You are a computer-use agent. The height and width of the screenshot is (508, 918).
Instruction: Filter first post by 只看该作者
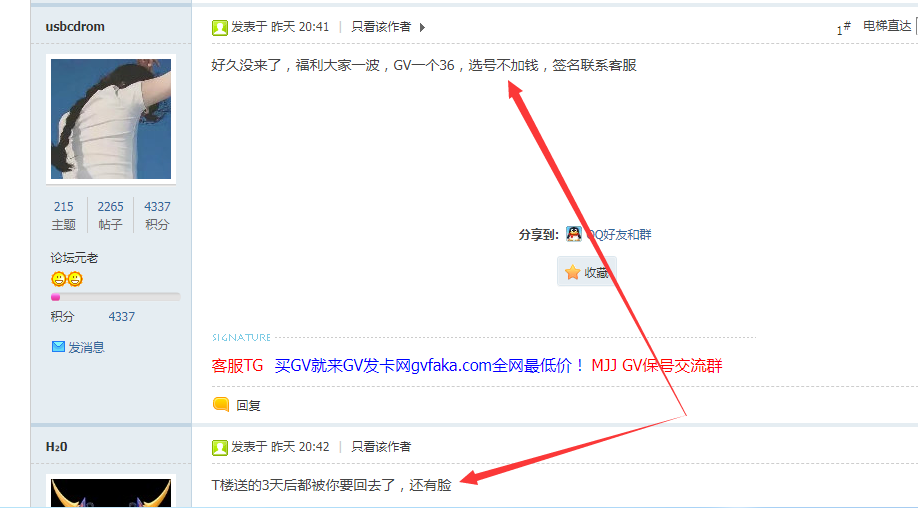point(381,27)
